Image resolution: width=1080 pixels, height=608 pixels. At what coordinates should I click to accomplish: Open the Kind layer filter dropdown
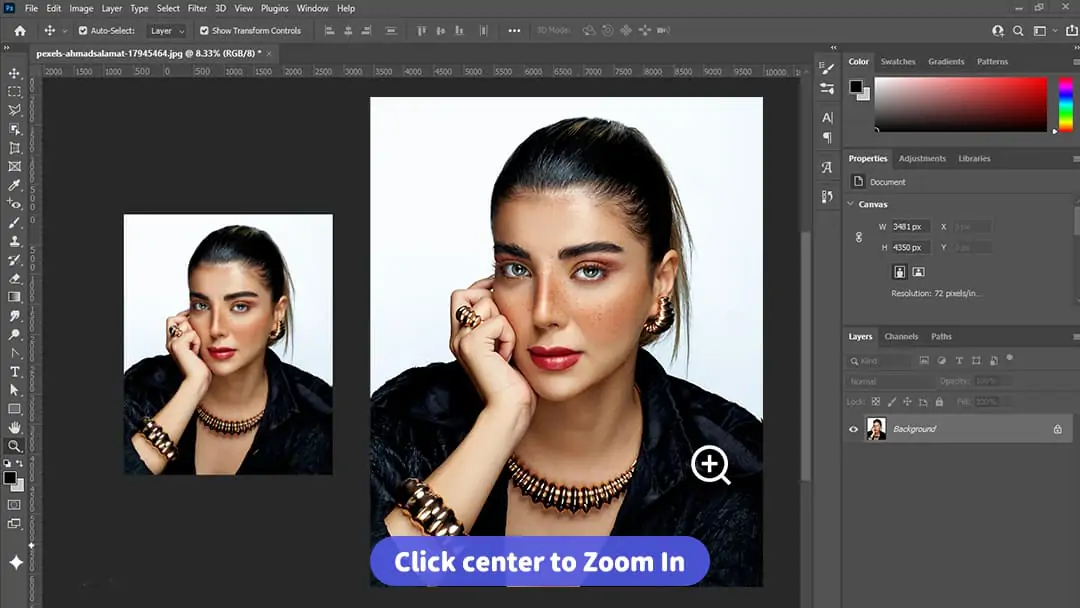point(880,361)
